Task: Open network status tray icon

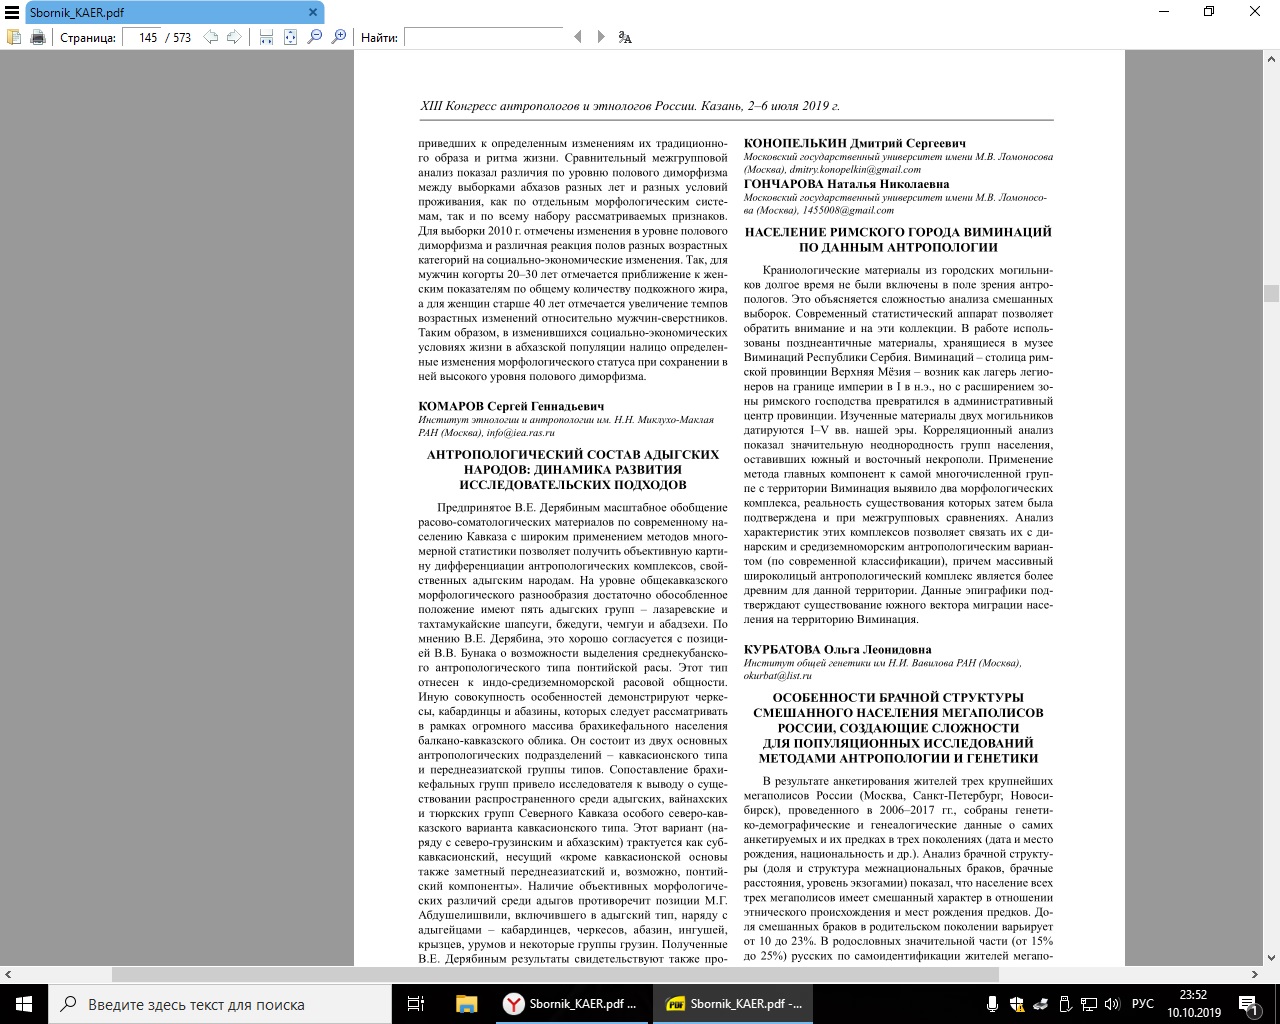Action: [x=1089, y=1004]
